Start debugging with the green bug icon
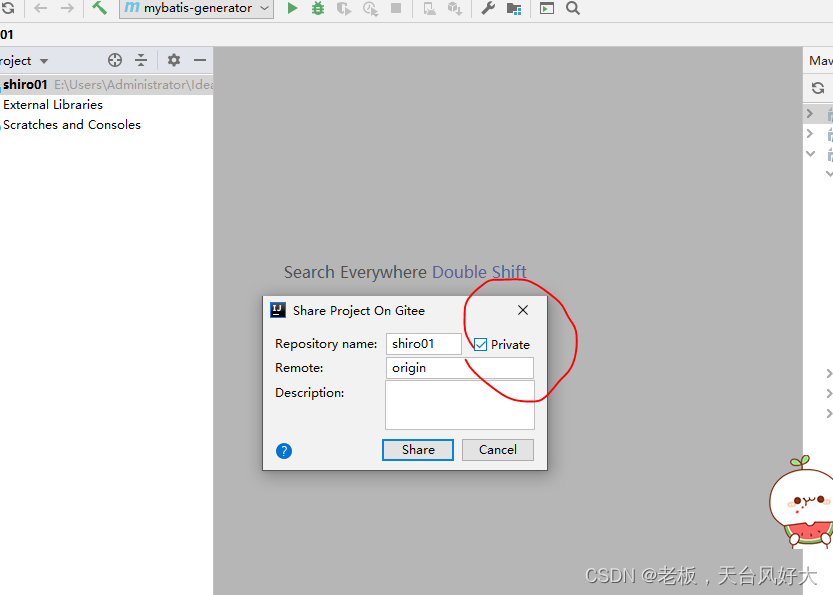This screenshot has height=595, width=833. click(318, 8)
